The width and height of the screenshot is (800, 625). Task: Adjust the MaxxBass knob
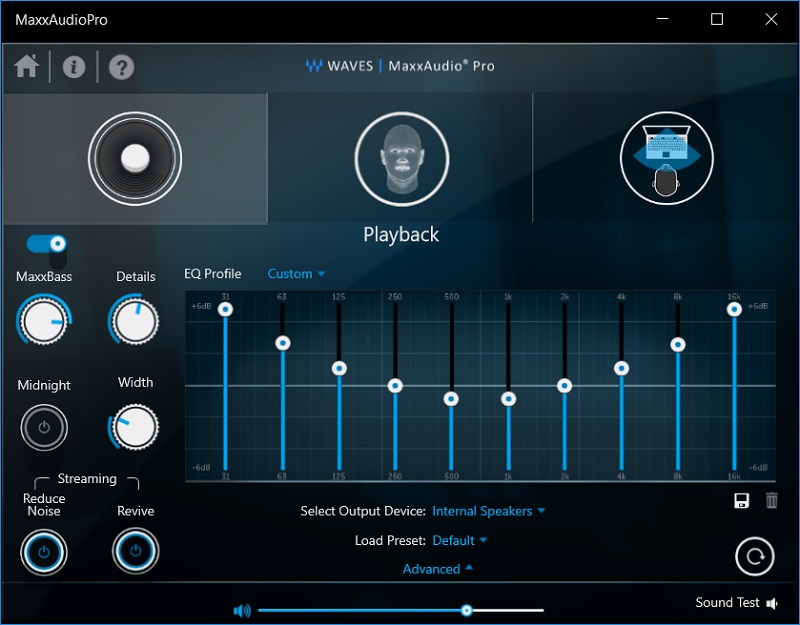tap(44, 321)
